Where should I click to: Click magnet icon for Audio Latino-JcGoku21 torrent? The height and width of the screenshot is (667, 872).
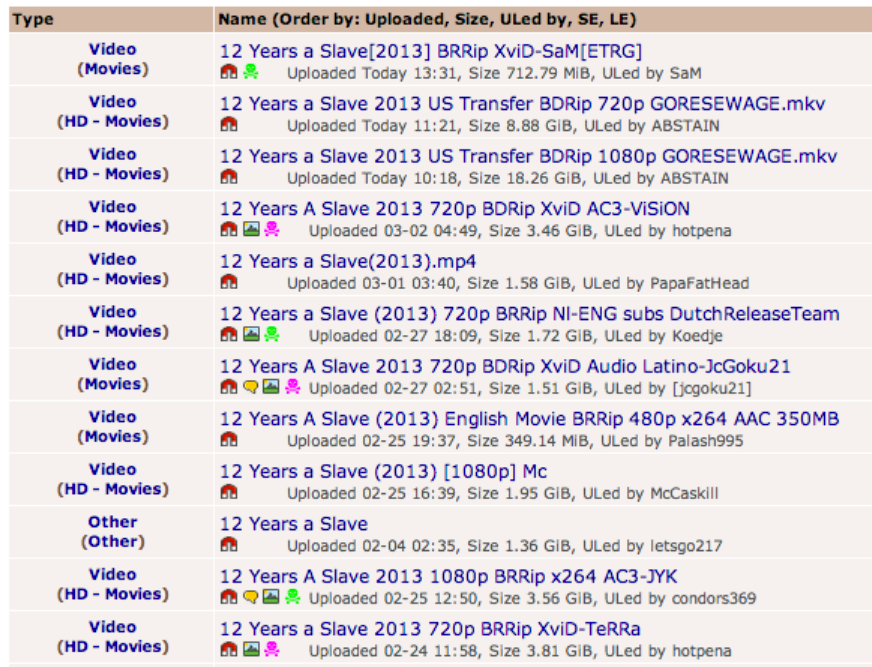coord(229,387)
